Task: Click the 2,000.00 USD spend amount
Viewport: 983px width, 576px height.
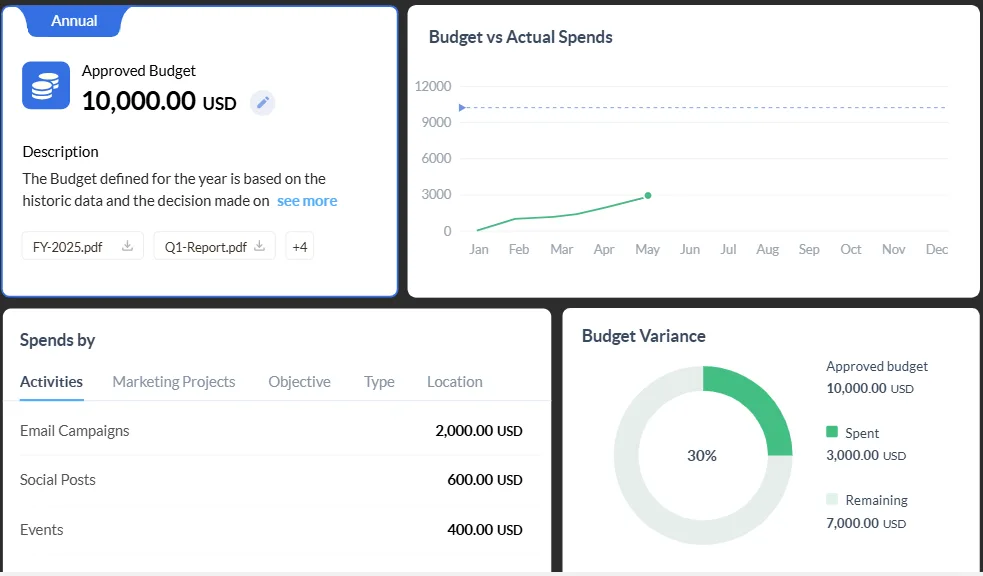Action: click(x=479, y=431)
